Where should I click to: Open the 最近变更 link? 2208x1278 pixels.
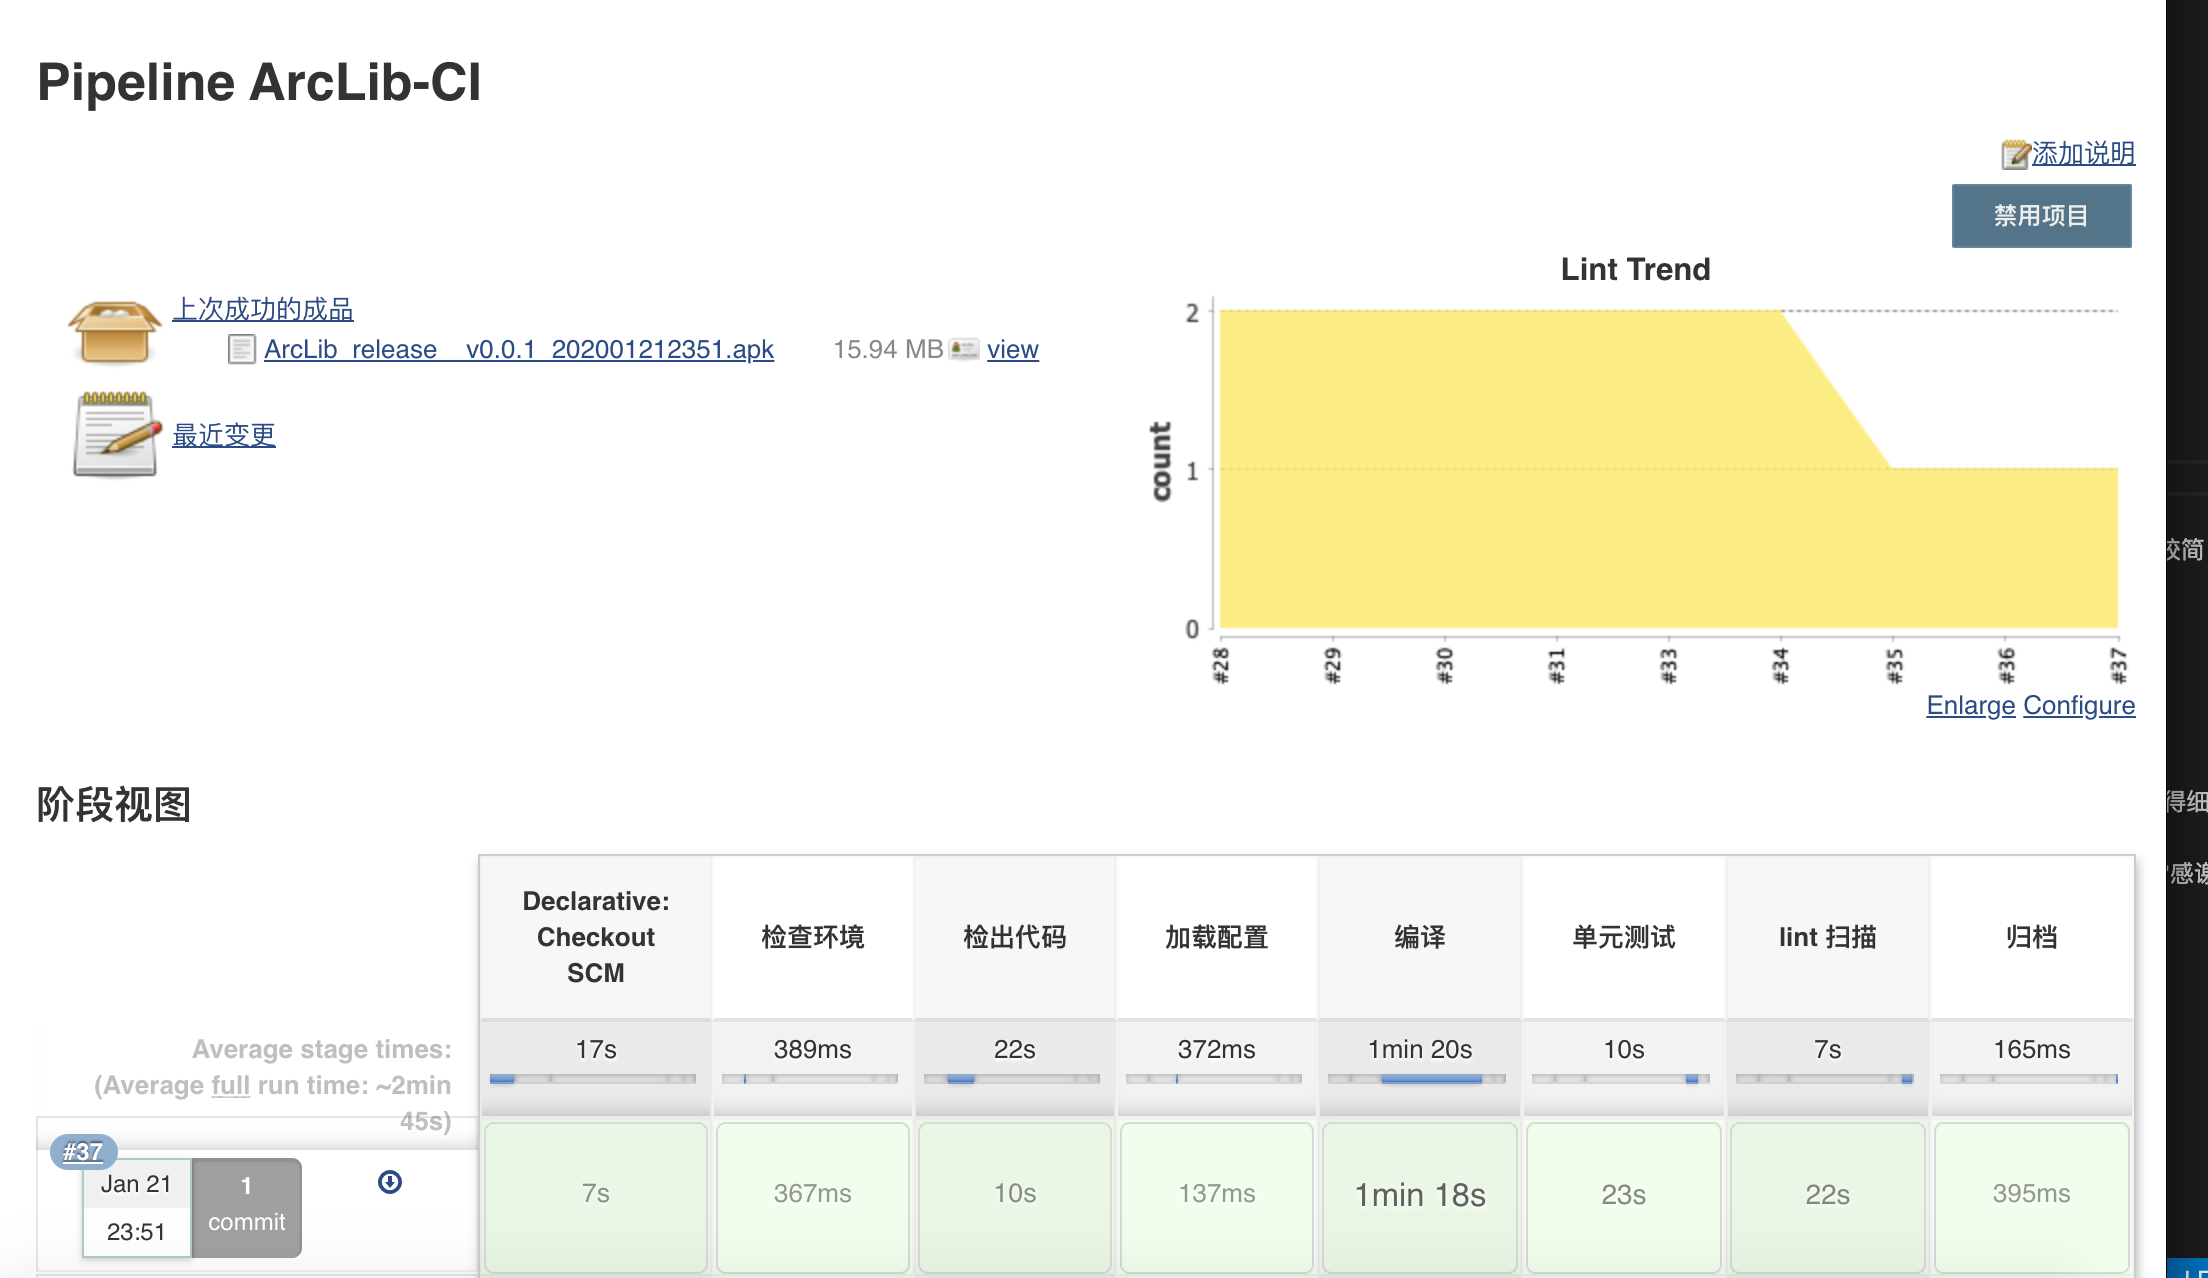tap(223, 435)
